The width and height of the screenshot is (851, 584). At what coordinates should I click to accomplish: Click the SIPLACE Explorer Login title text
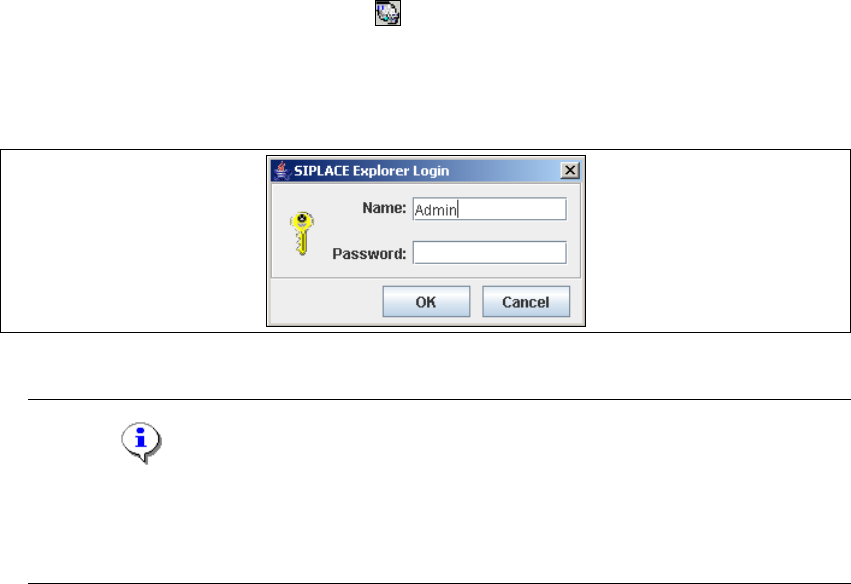(371, 171)
